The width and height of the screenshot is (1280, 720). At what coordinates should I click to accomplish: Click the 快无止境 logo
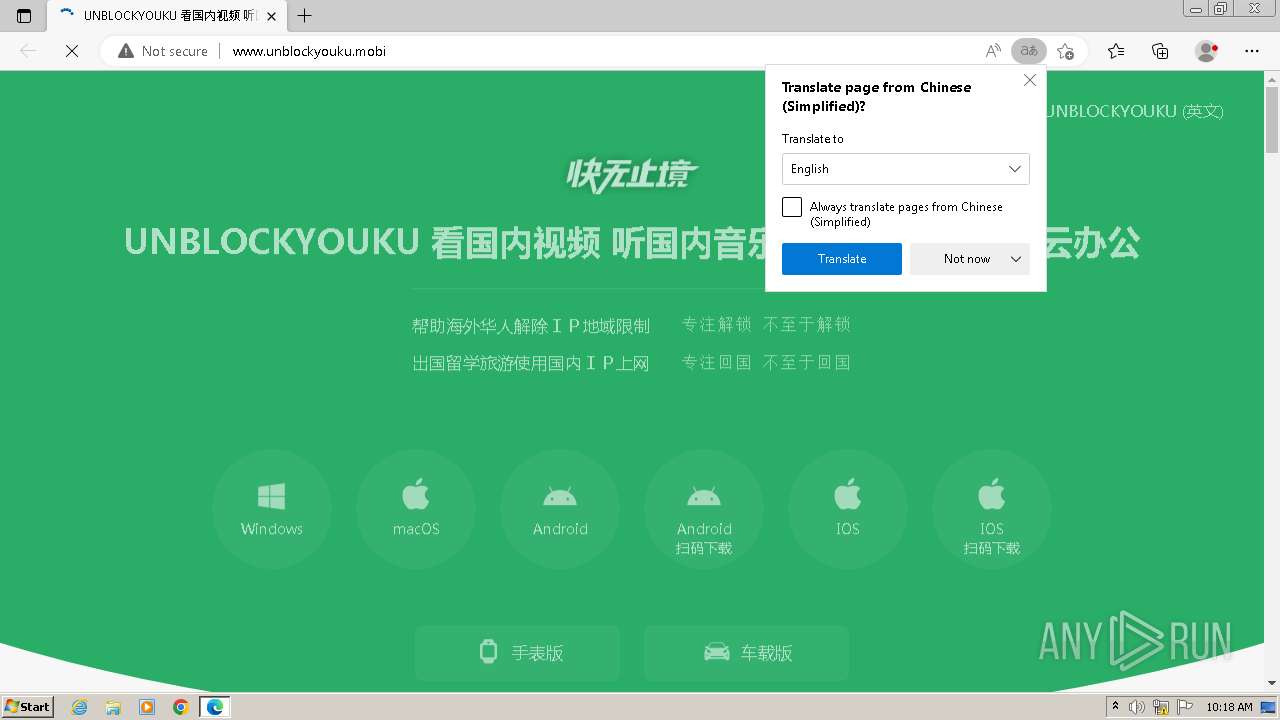click(x=632, y=176)
